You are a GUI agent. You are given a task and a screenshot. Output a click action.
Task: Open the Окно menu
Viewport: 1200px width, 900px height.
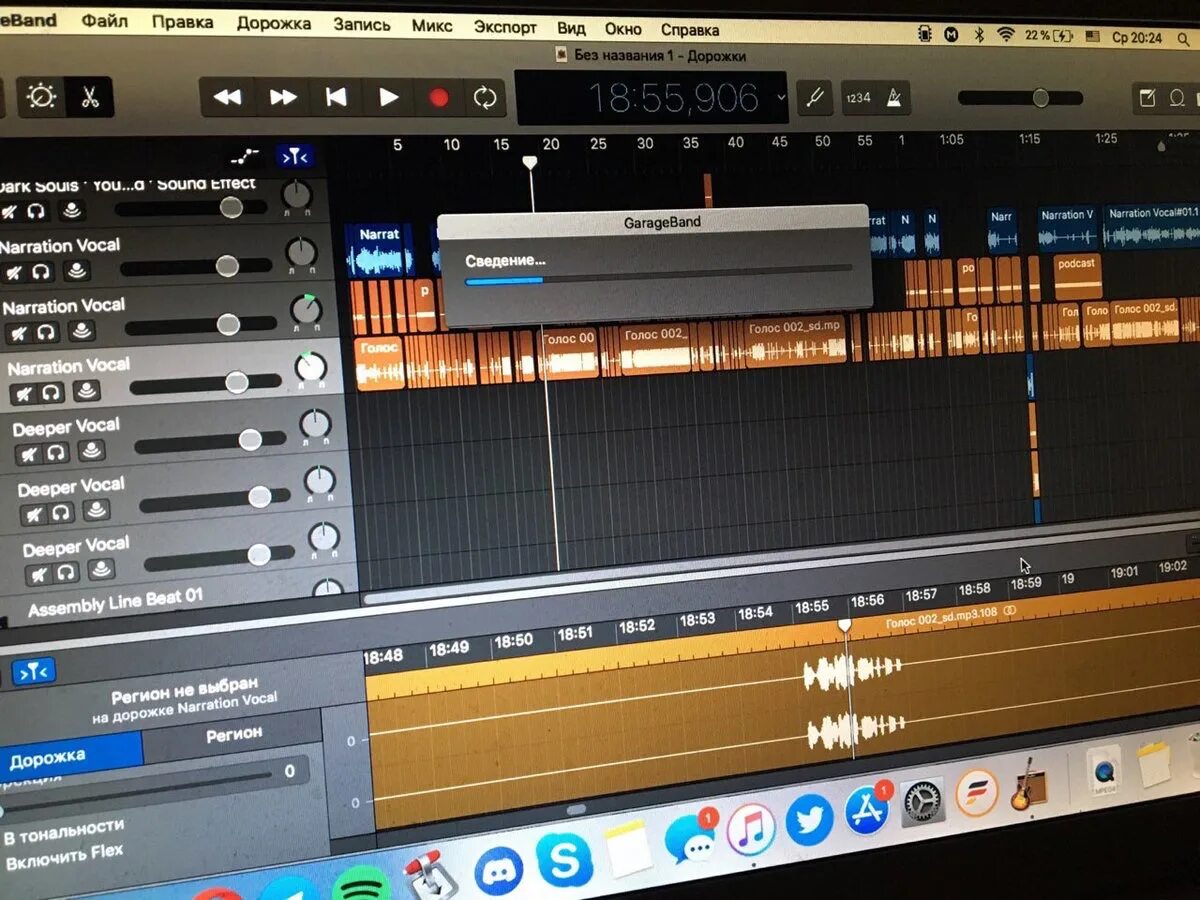(x=623, y=29)
